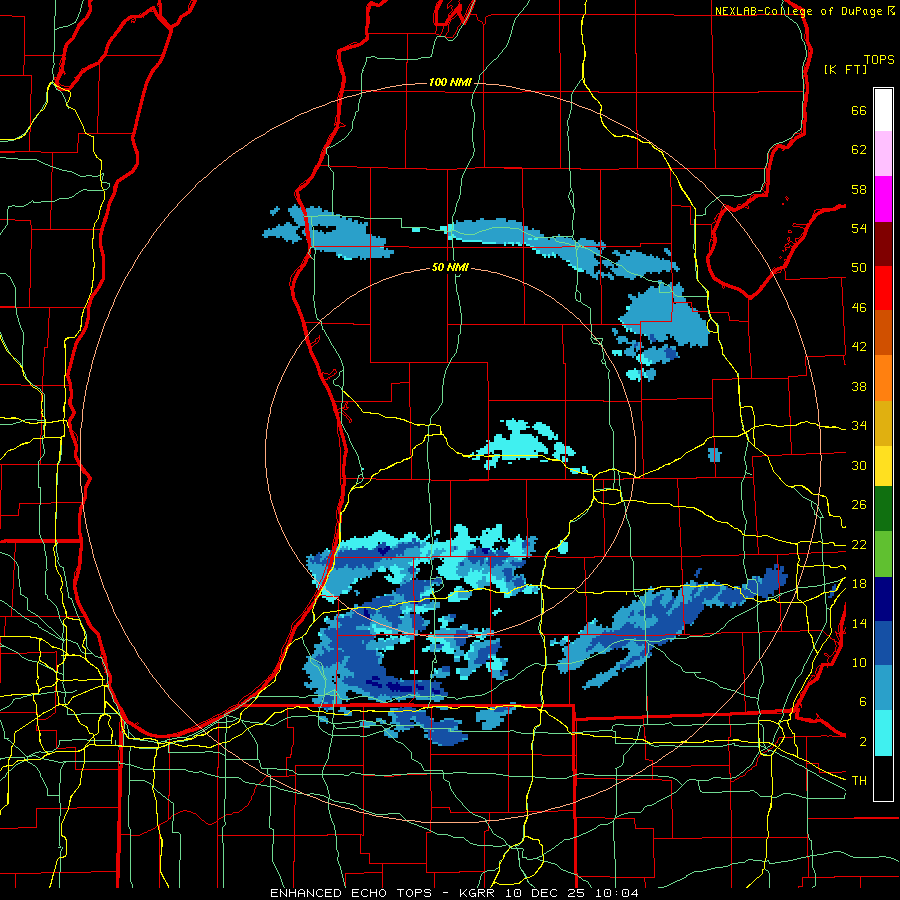Click the '66' legend value
Viewport: 900px width, 900px height.
click(859, 111)
